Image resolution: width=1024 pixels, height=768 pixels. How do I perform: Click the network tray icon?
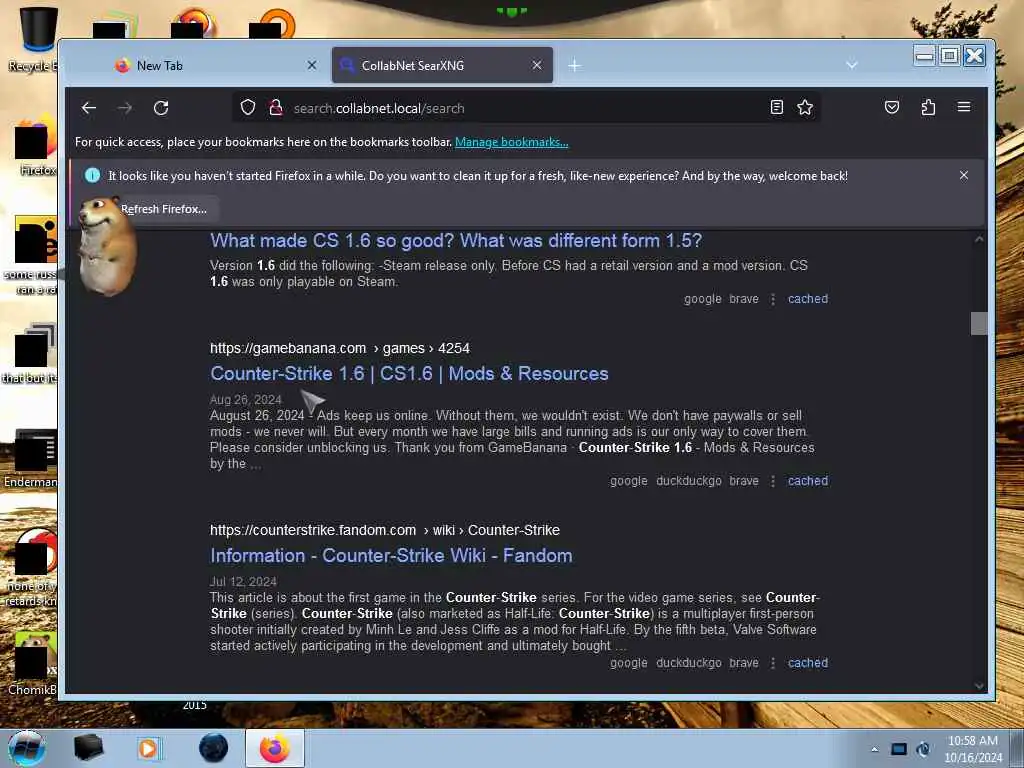coord(899,749)
